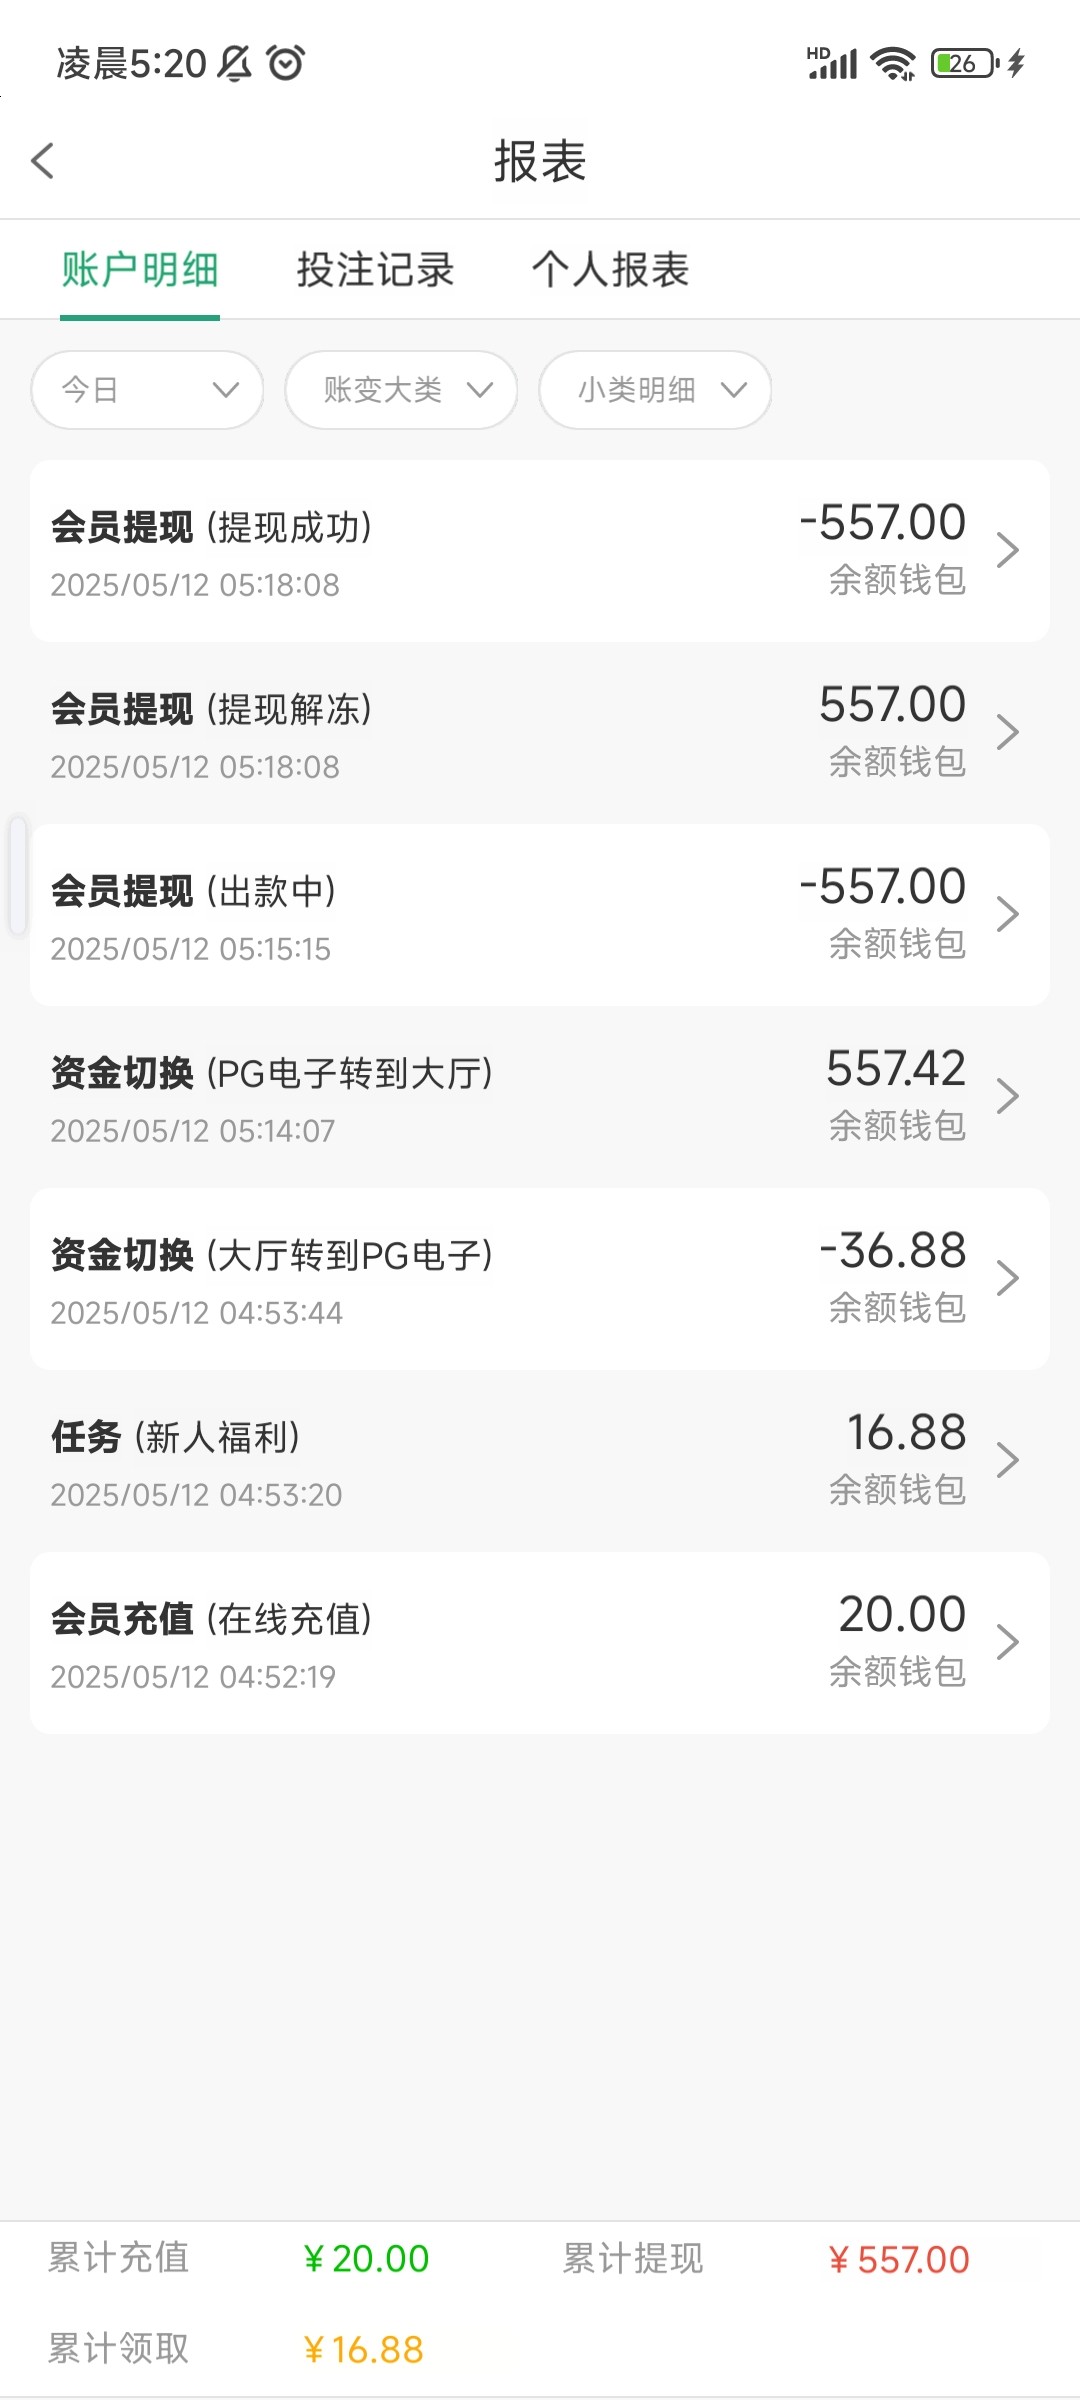Tap the 会员充值 (在线充值) record title
Image resolution: width=1080 pixels, height=2400 pixels.
(x=211, y=1619)
